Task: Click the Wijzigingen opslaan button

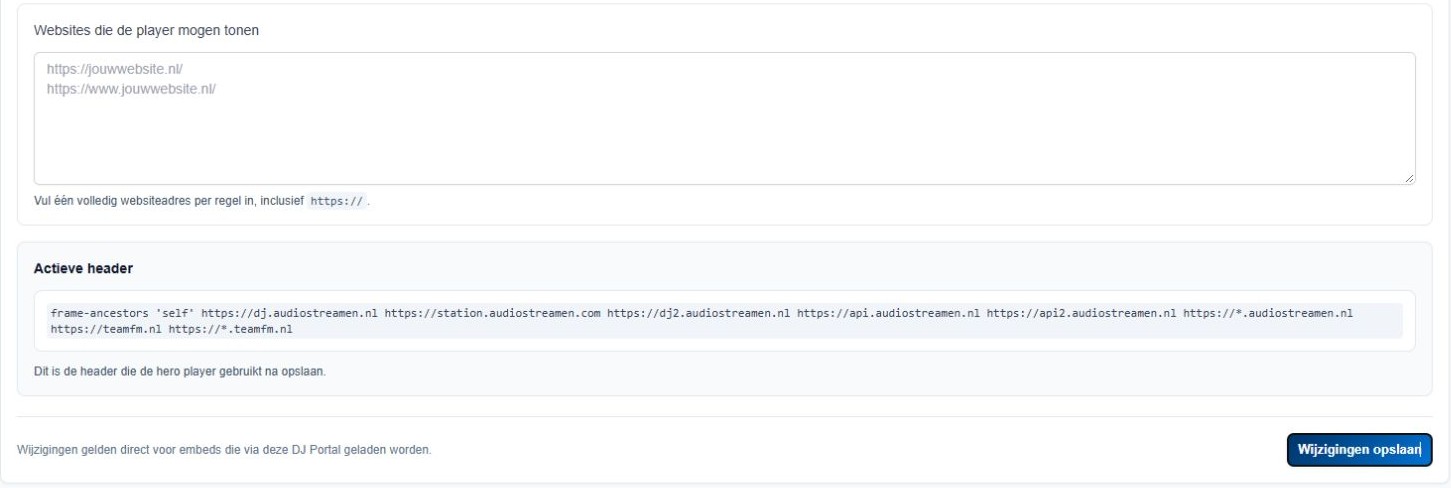Action: point(1359,449)
